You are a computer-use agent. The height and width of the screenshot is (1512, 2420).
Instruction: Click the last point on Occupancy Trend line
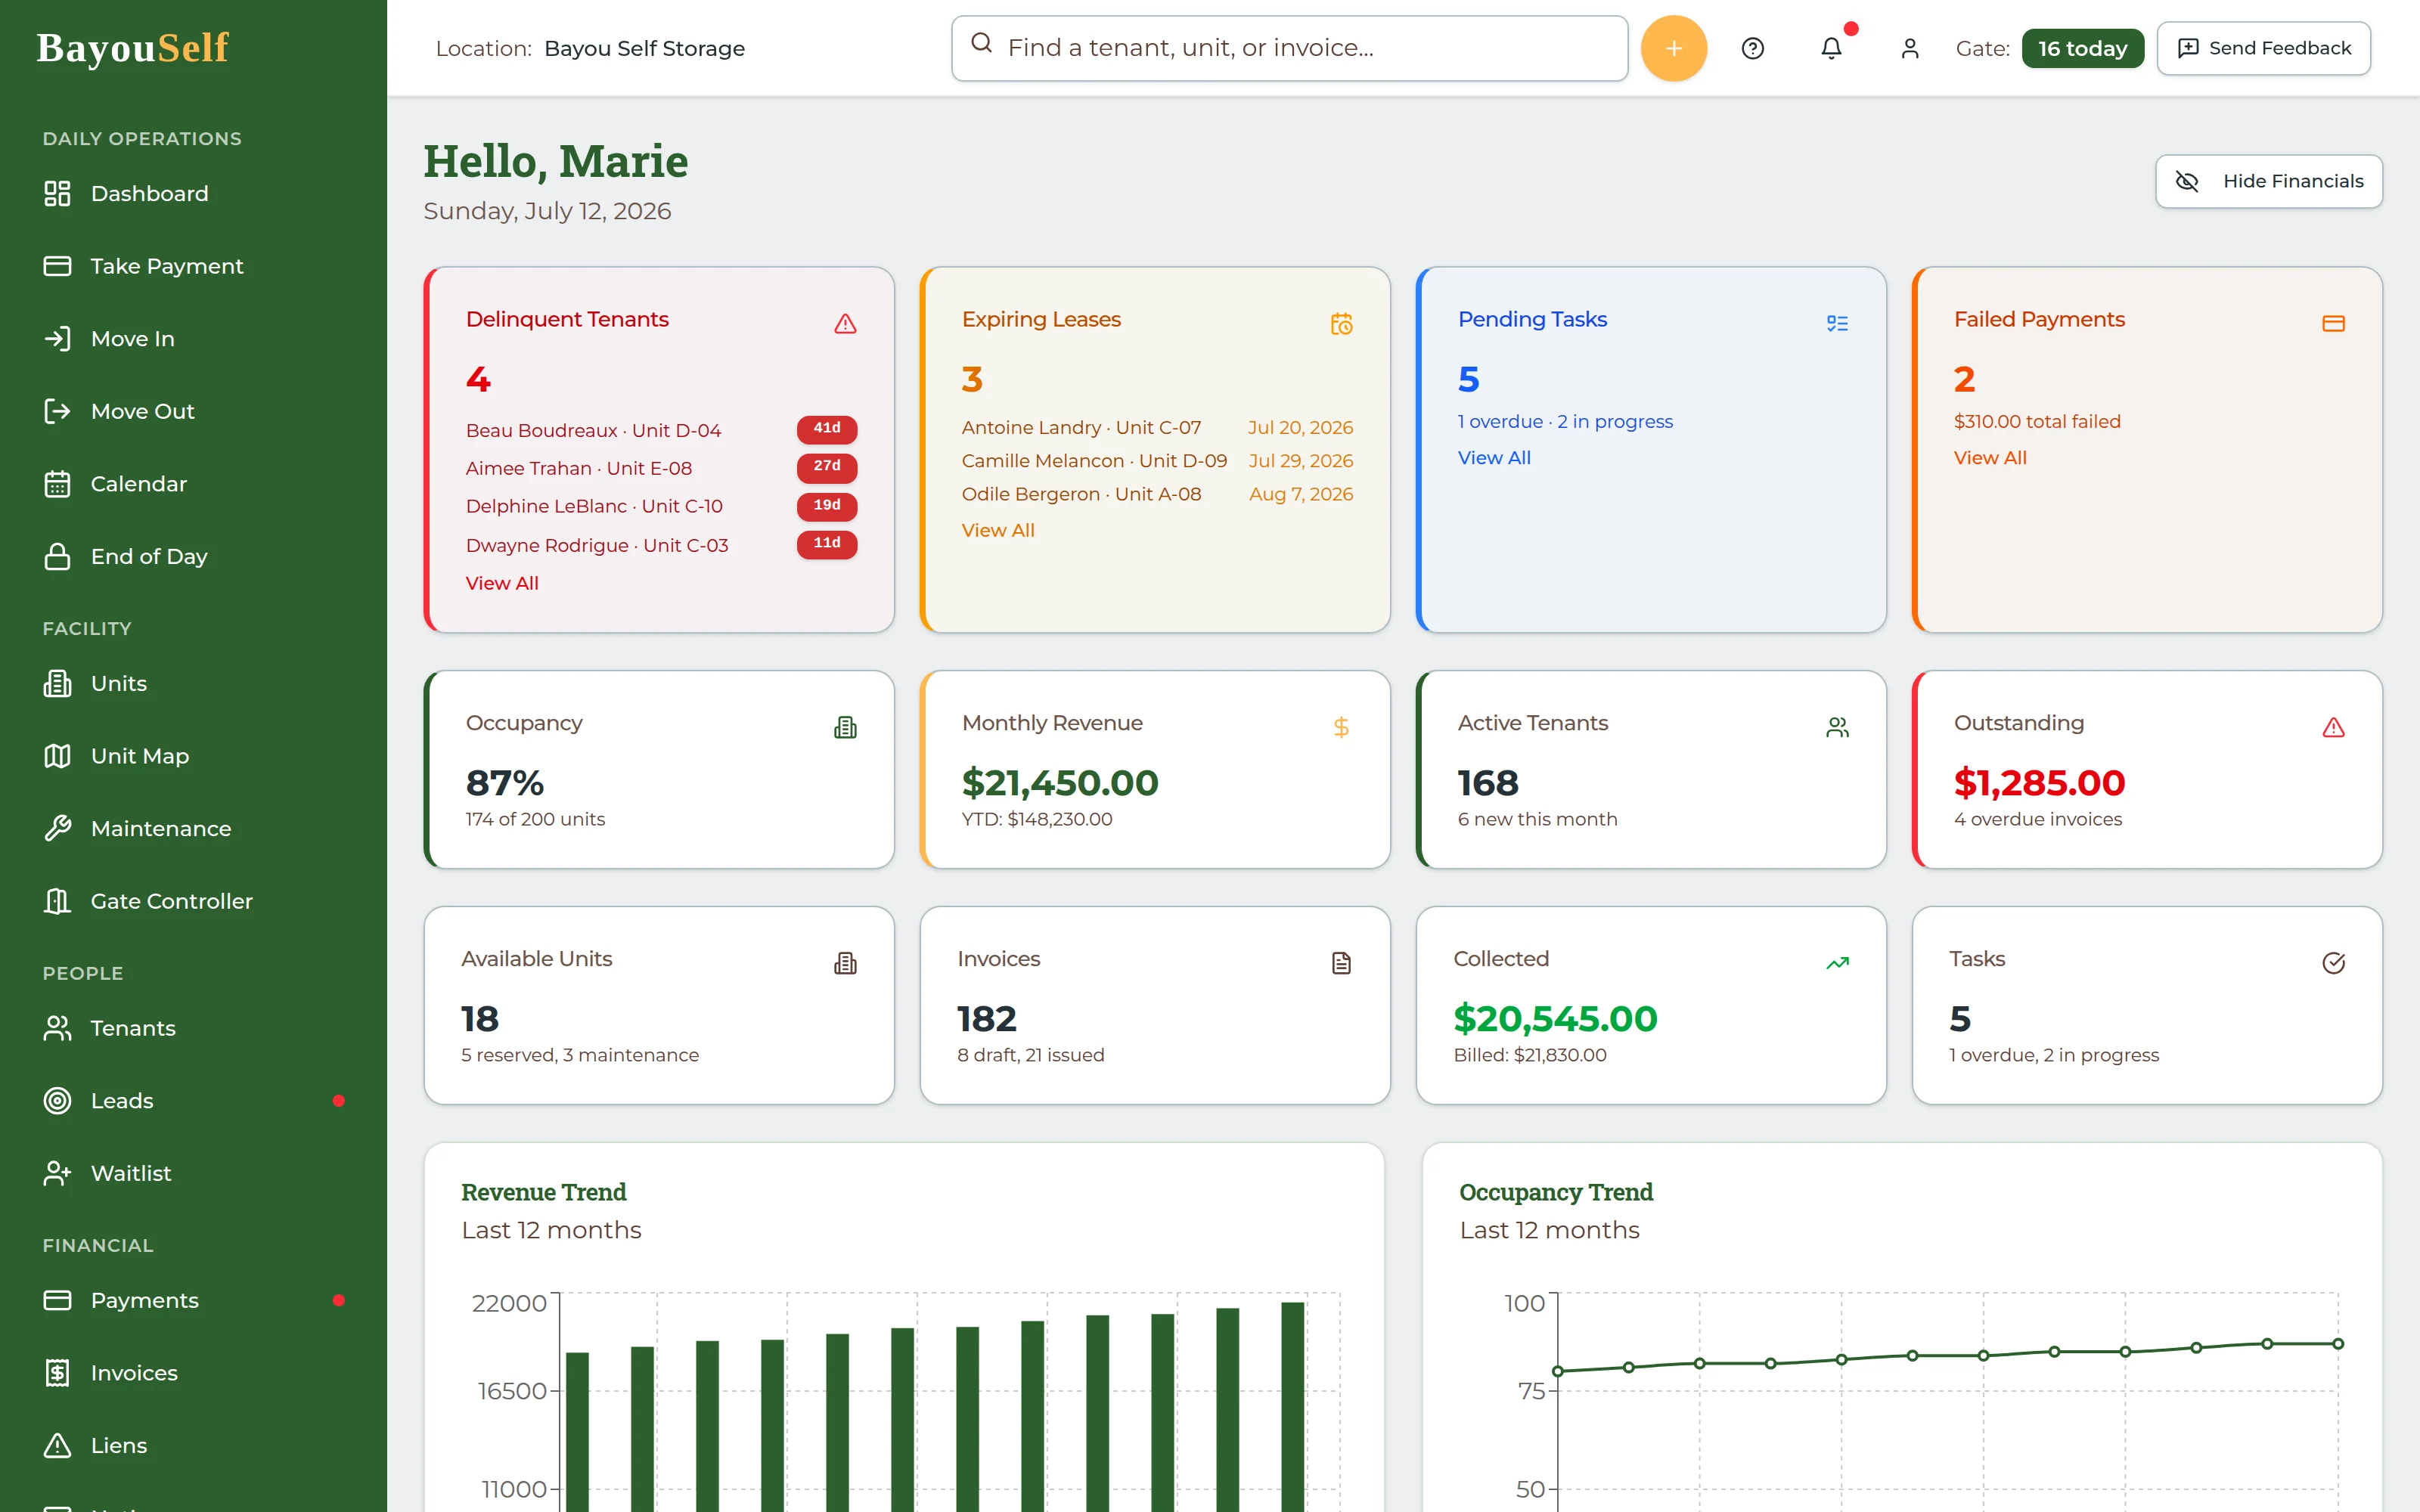coord(2338,1344)
